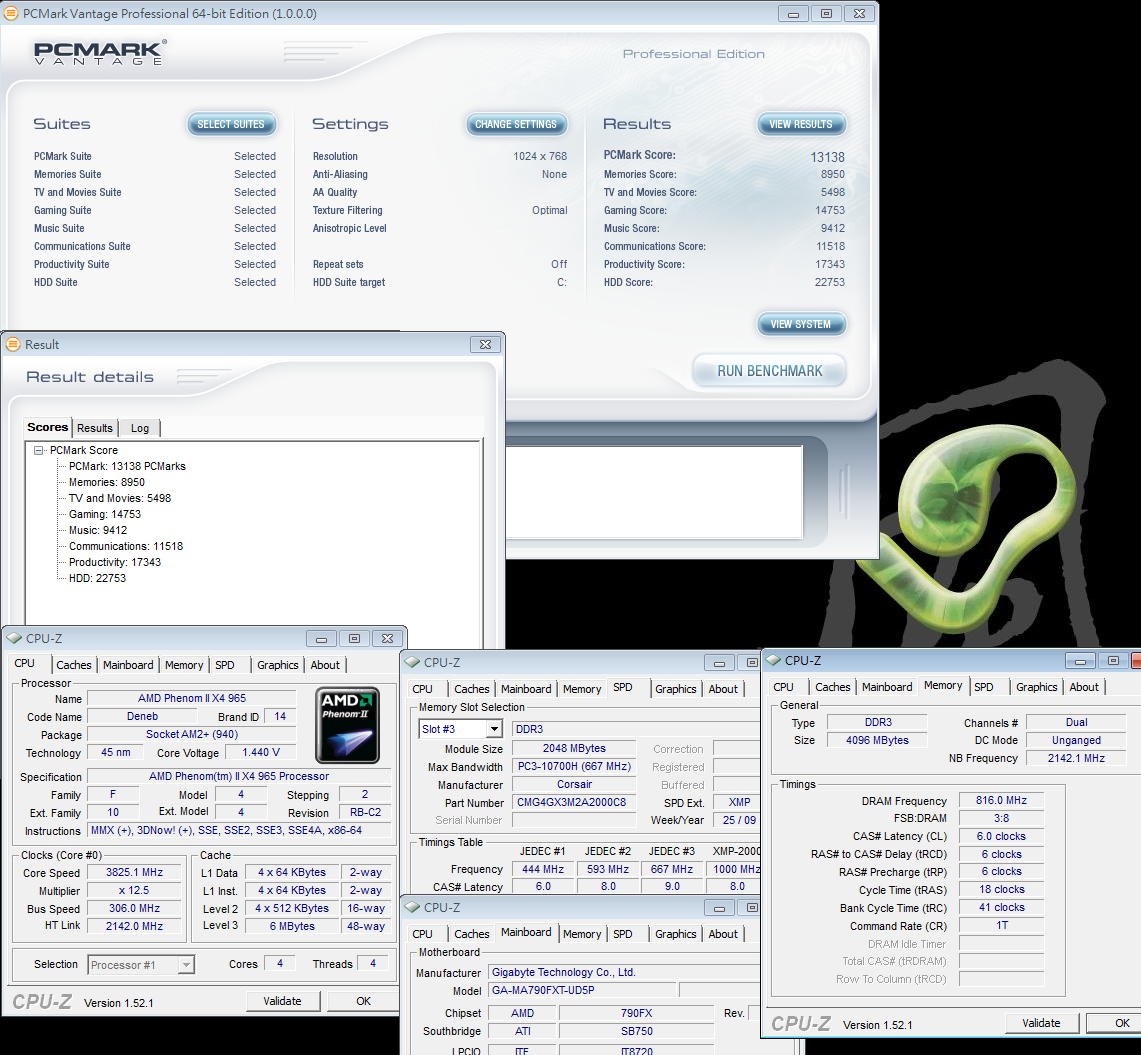Minimize the SPD CPU-Z window
The width and height of the screenshot is (1141, 1055).
tap(719, 663)
